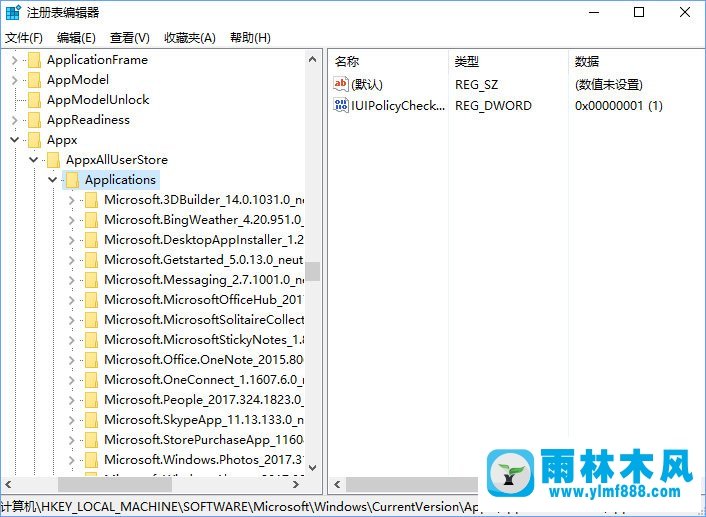Open the 收藏夹(A) menu
This screenshot has height=517, width=706.
click(x=190, y=38)
